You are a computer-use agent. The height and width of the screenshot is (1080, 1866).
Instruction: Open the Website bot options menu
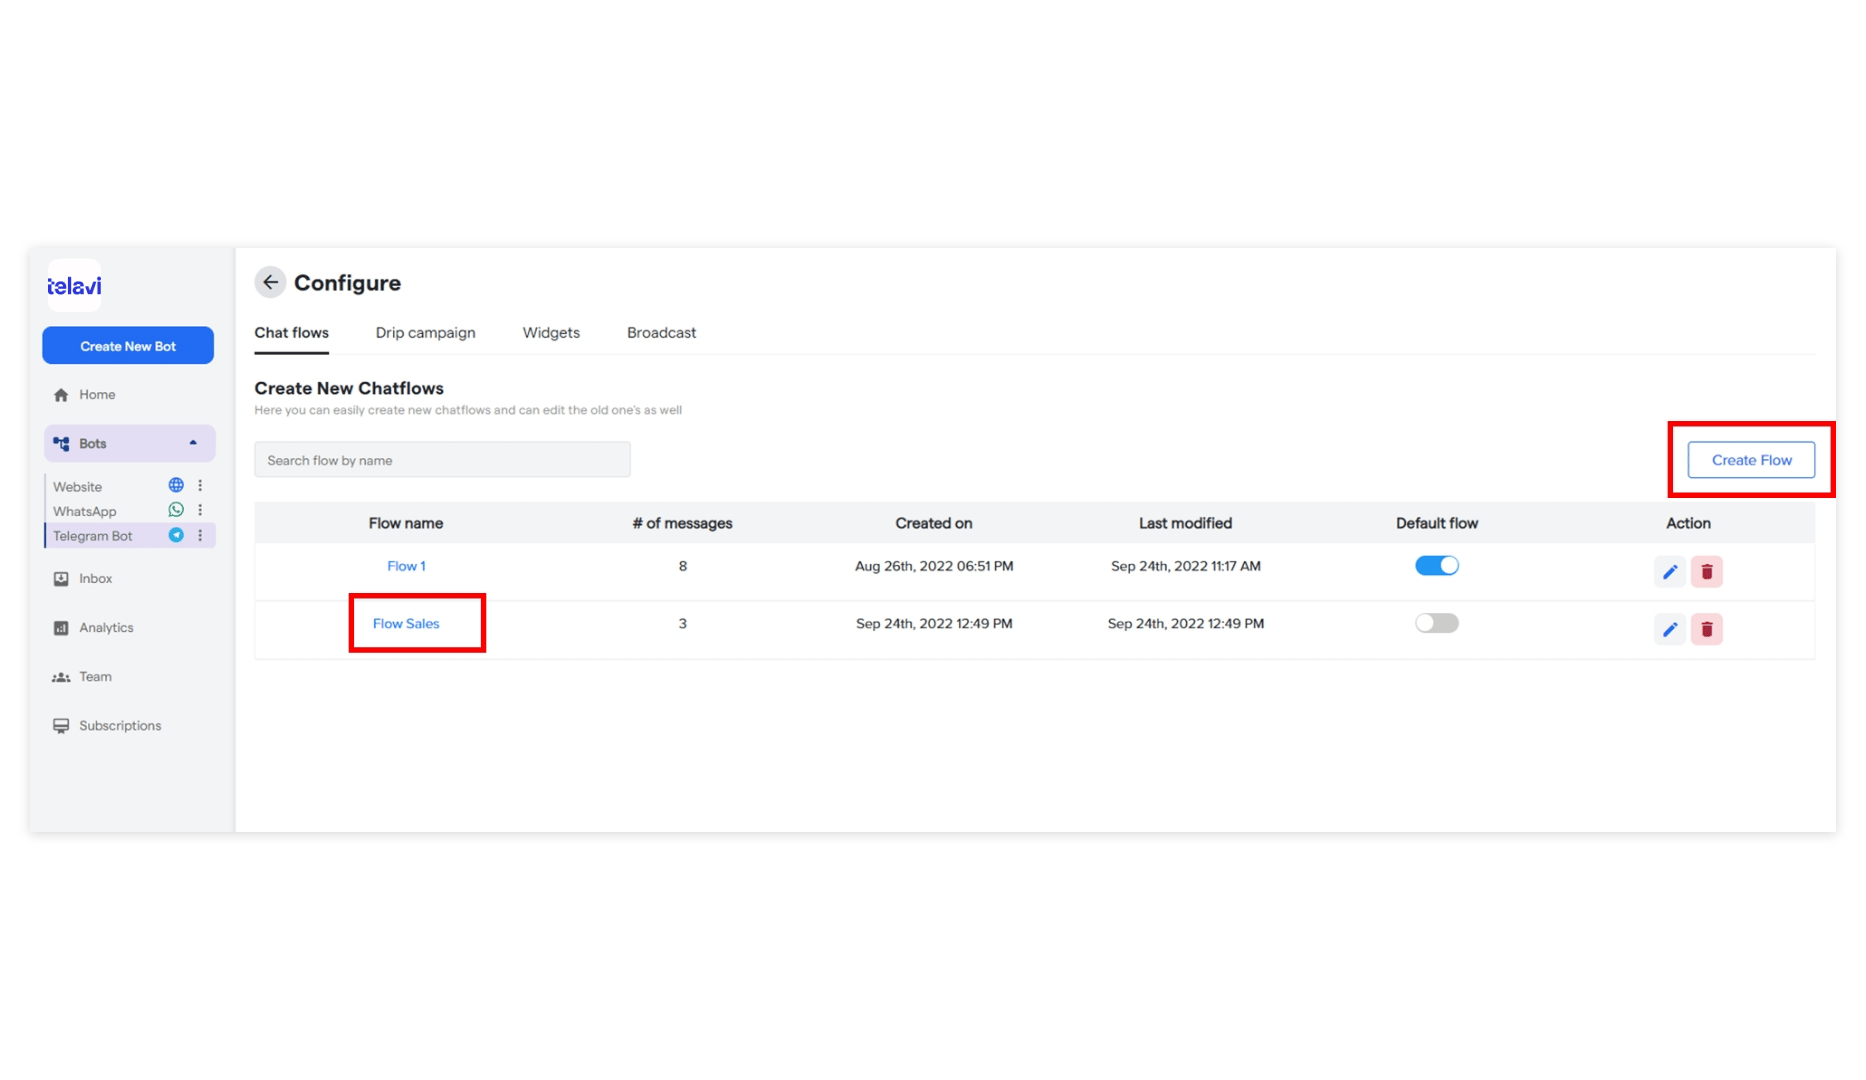[200, 485]
